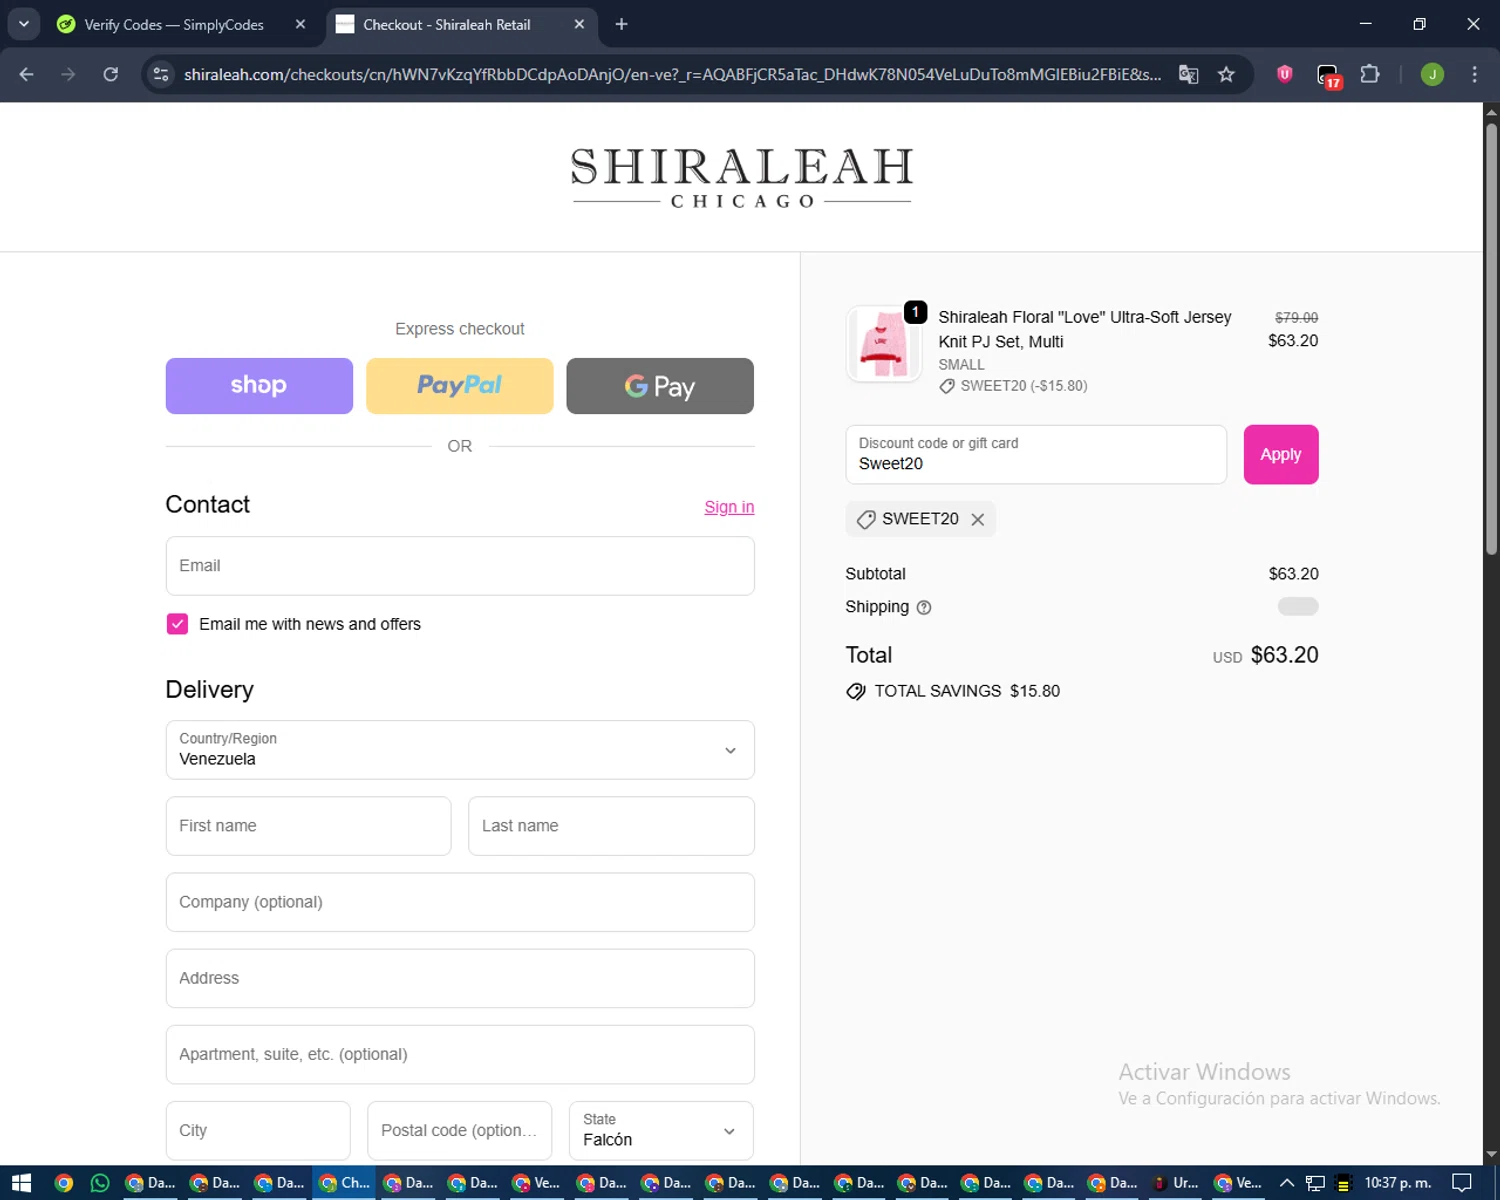
Task: Click the Last name field
Action: [611, 826]
